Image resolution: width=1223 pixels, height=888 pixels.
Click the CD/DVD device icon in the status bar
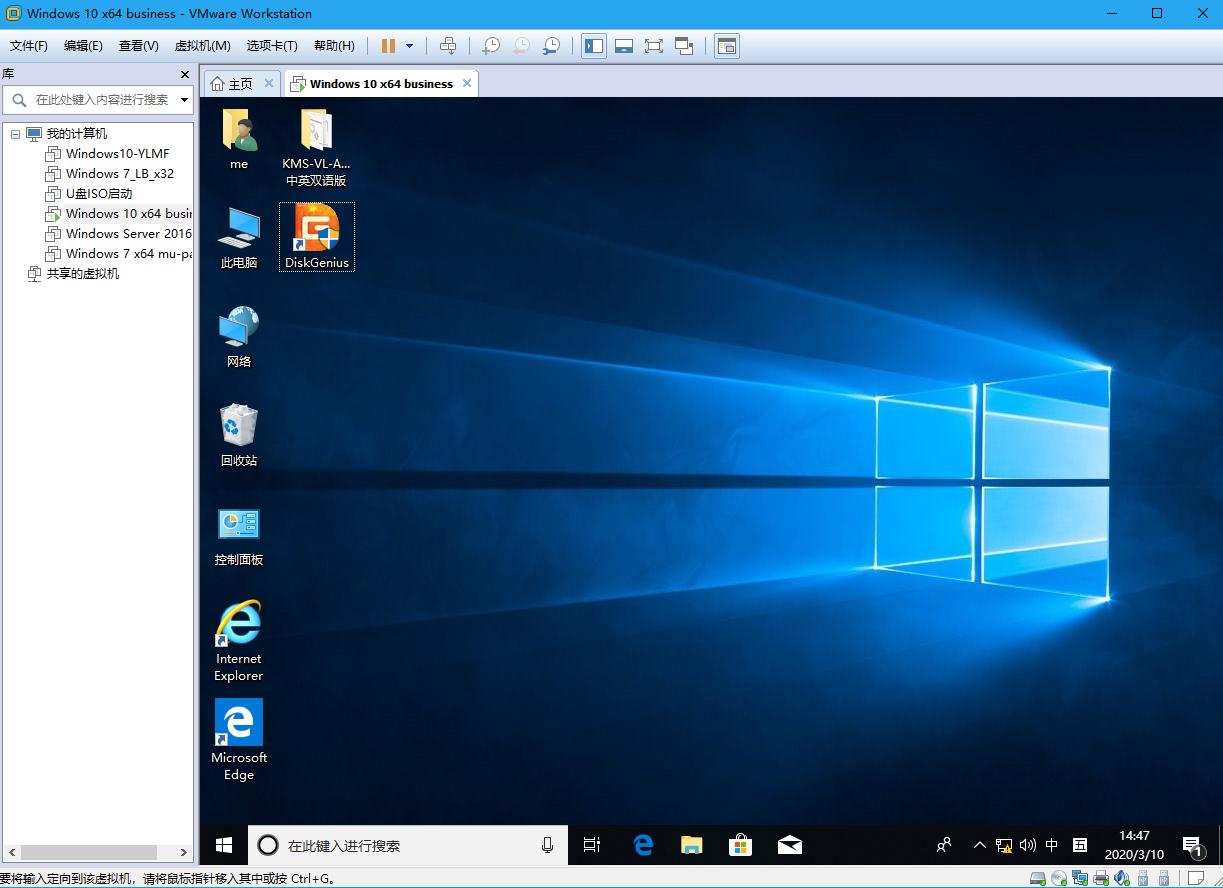(x=1060, y=877)
